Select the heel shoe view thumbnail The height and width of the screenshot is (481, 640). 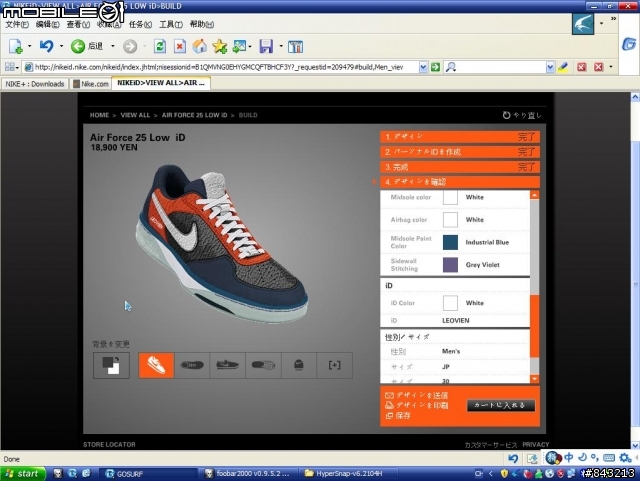click(x=299, y=365)
